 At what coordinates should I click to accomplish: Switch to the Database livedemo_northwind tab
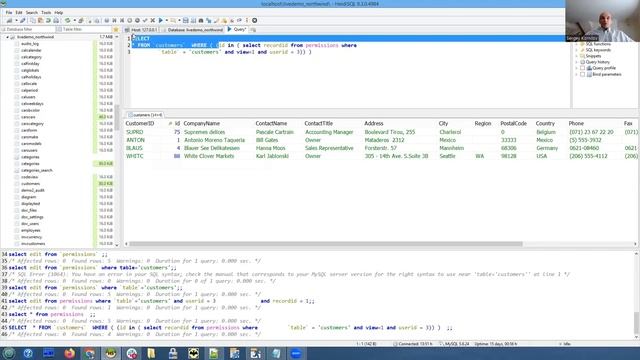click(x=192, y=30)
